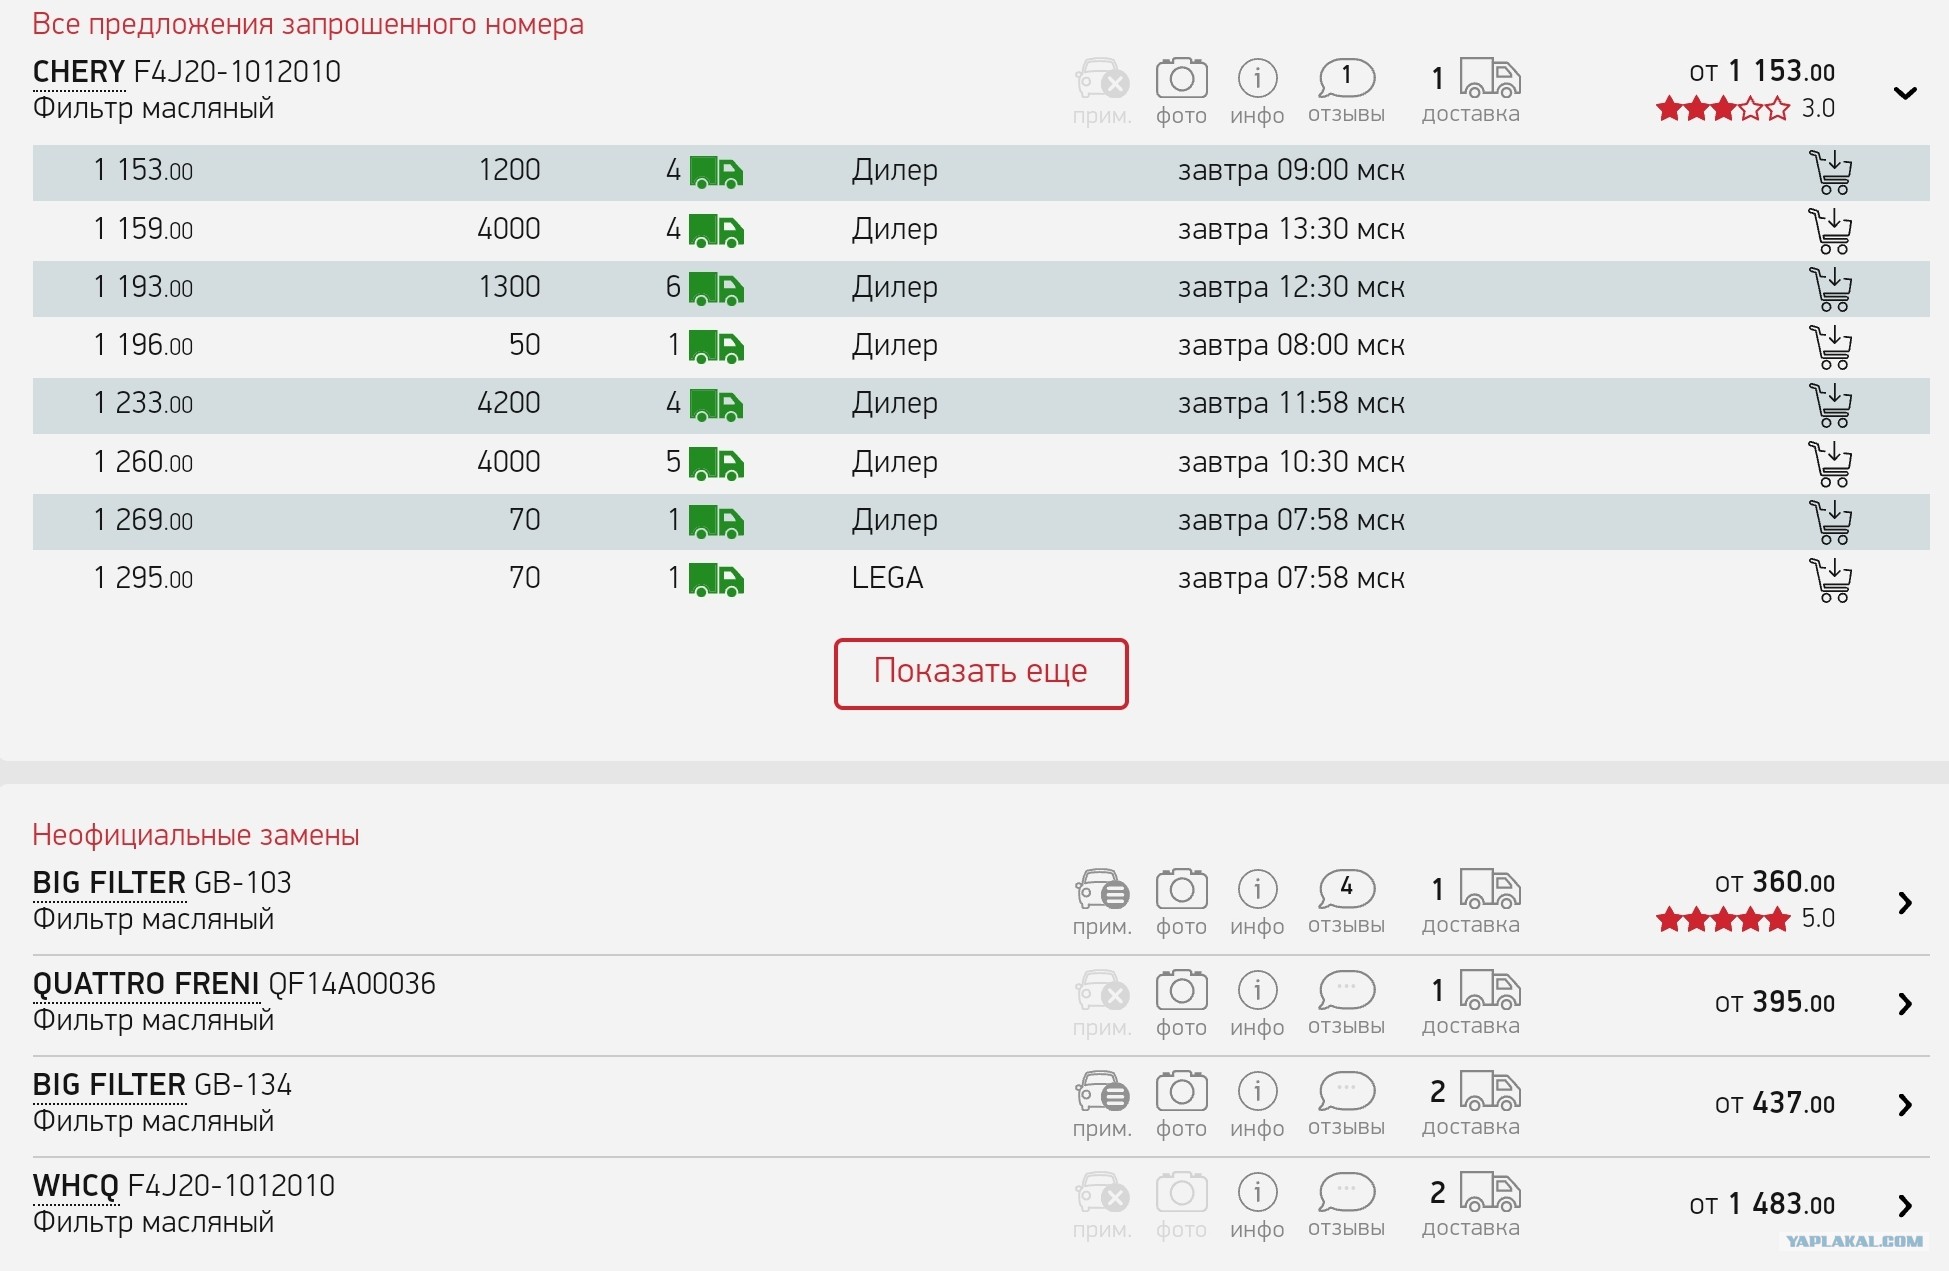The width and height of the screenshot is (1949, 1271).
Task: Click price от 1 483.00 for WHCQ
Action: tap(1762, 1205)
